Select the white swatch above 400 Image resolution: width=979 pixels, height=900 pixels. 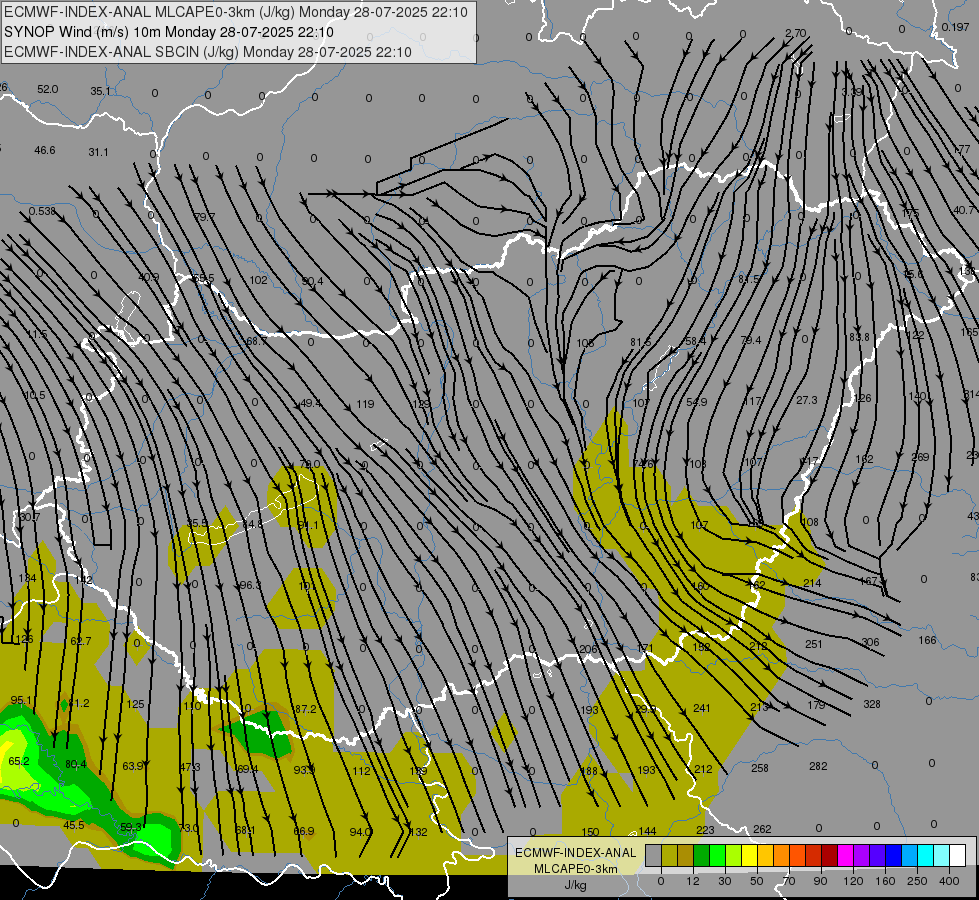click(957, 855)
